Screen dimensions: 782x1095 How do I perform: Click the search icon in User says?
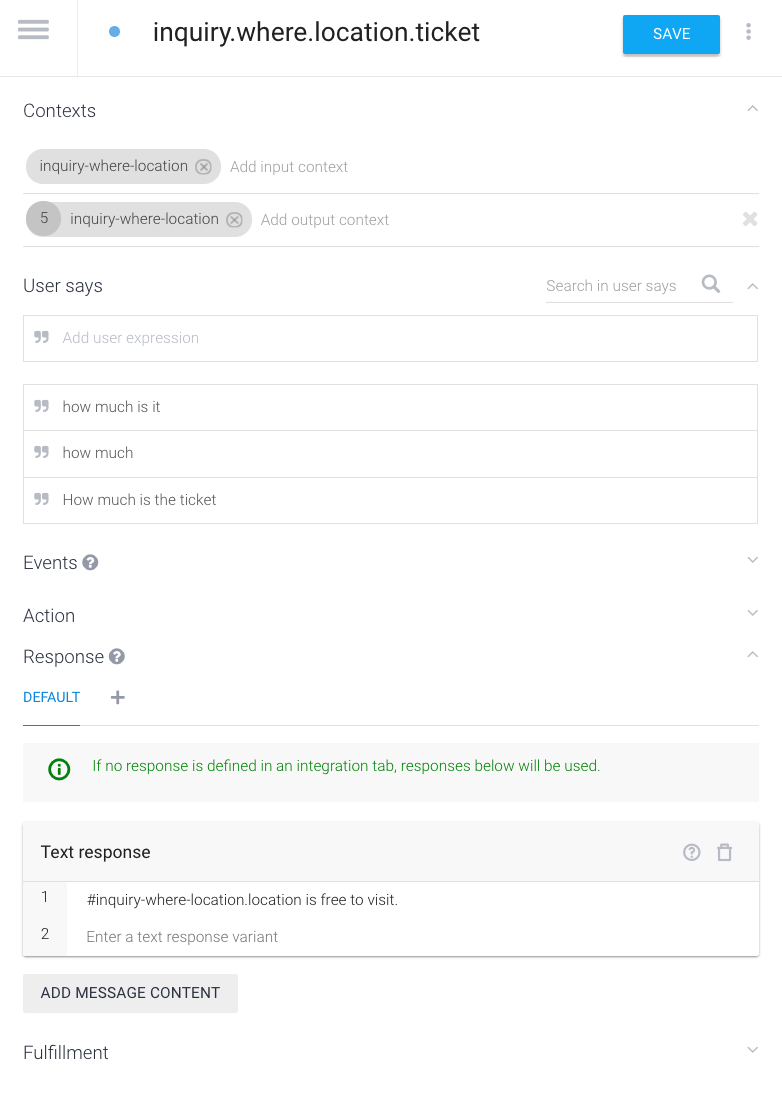coord(711,285)
